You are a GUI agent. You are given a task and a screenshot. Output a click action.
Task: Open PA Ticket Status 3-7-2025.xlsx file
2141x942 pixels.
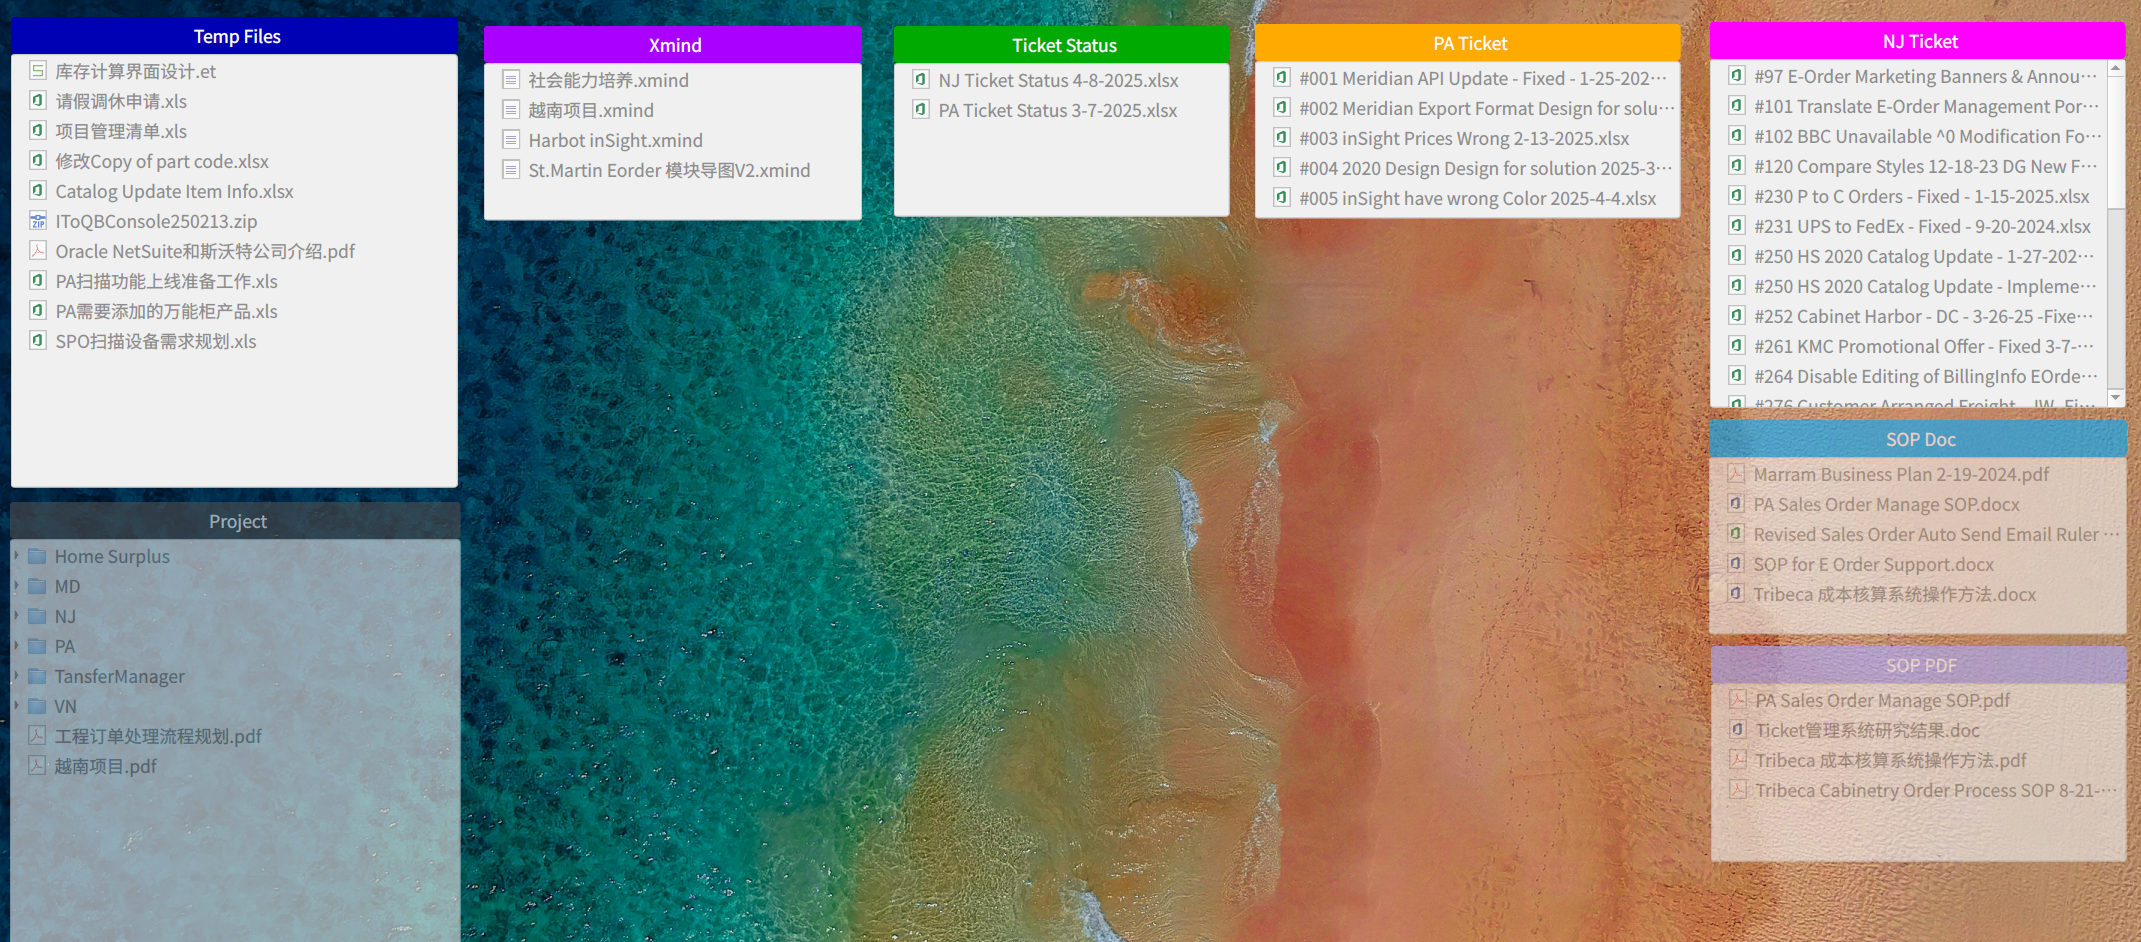point(1057,110)
